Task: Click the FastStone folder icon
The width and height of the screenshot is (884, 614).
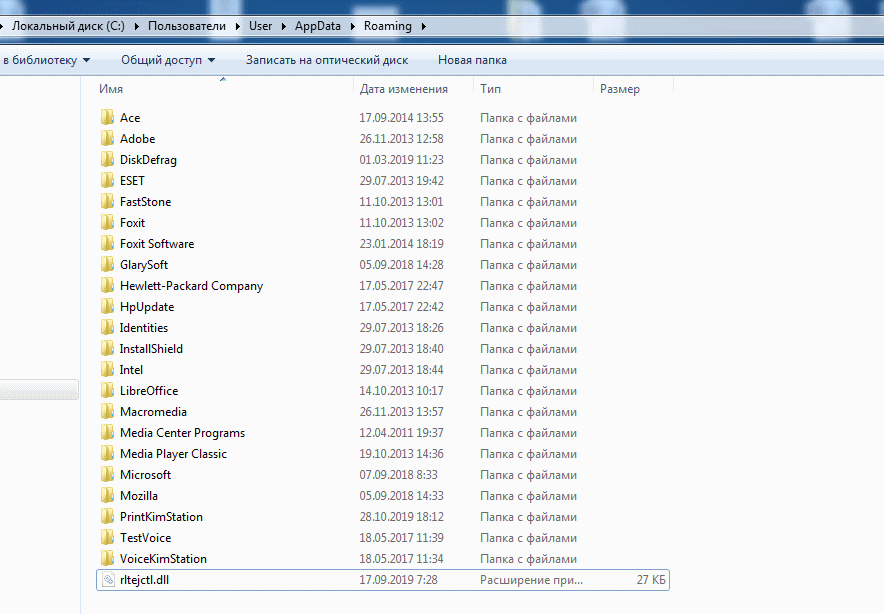Action: [107, 201]
